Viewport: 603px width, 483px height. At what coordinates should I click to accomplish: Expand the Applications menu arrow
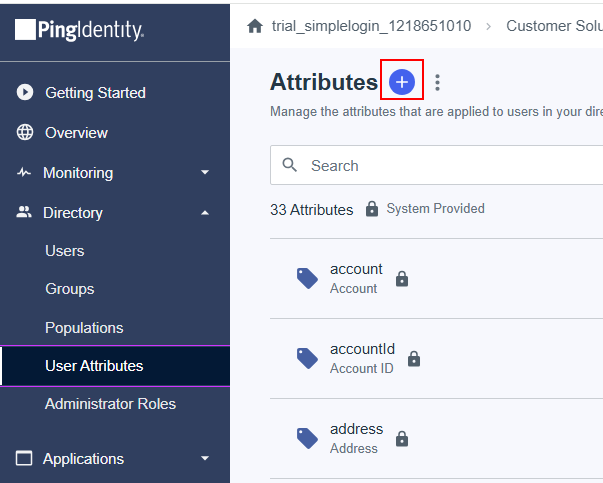(x=205, y=459)
